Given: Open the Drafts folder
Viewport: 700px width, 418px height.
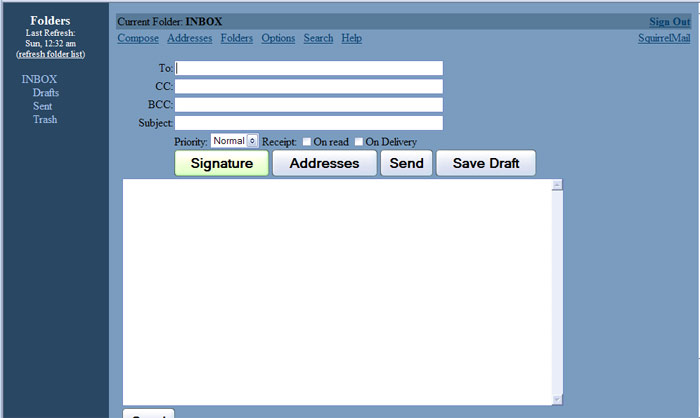Looking at the screenshot, I should [x=45, y=93].
